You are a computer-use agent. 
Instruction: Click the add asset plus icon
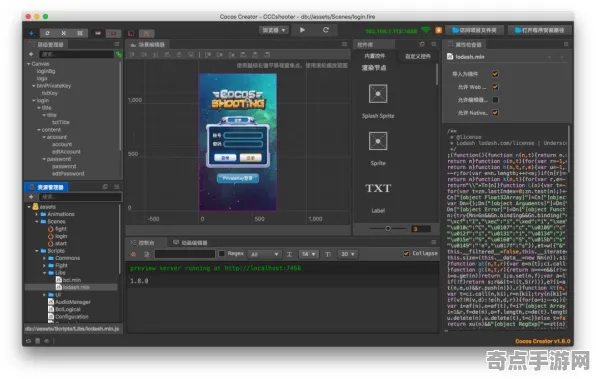point(31,197)
